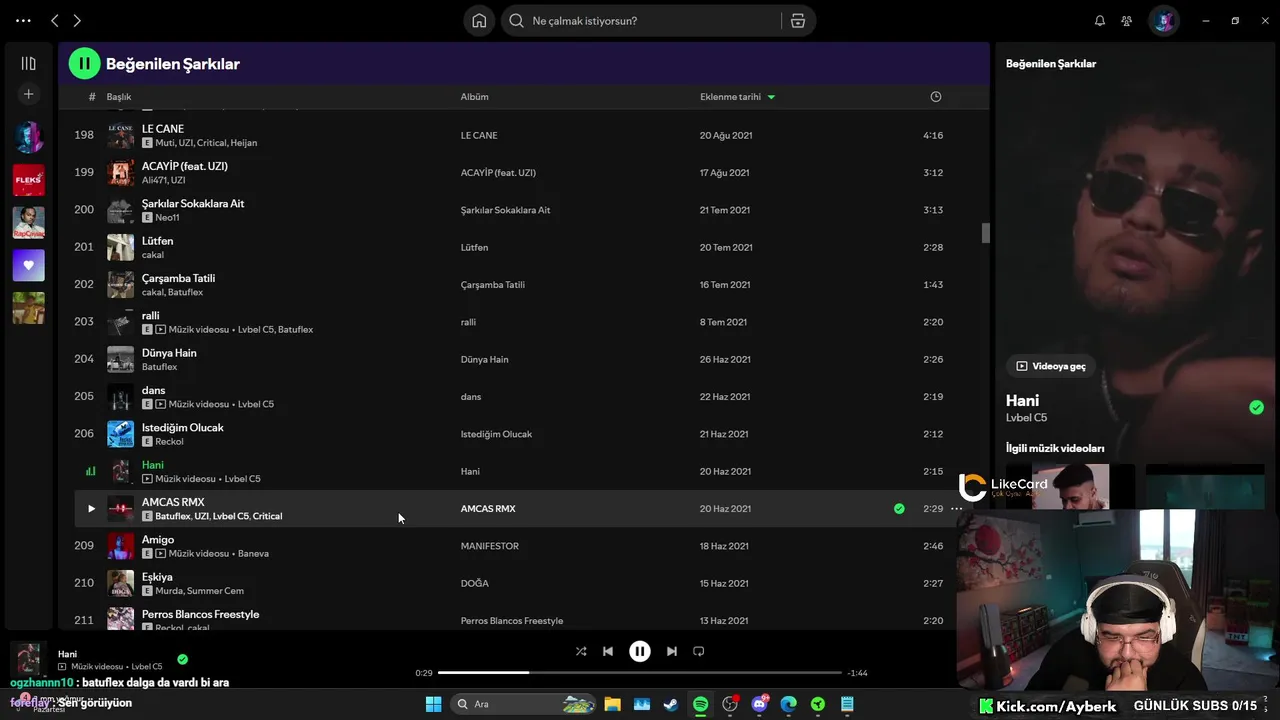Select the song Eşkiya
Screen dimensions: 1280x720
157,577
